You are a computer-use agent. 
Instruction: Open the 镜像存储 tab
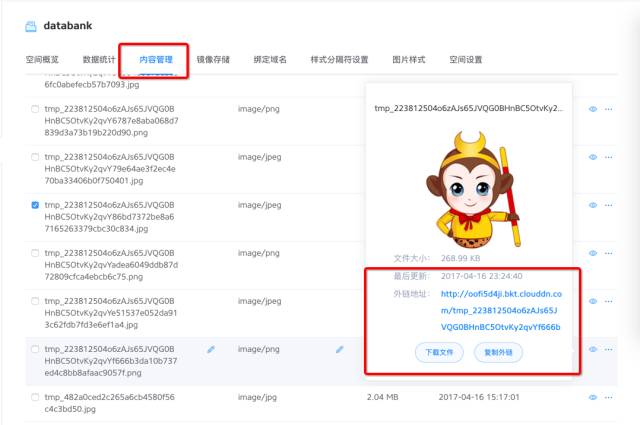(x=213, y=60)
